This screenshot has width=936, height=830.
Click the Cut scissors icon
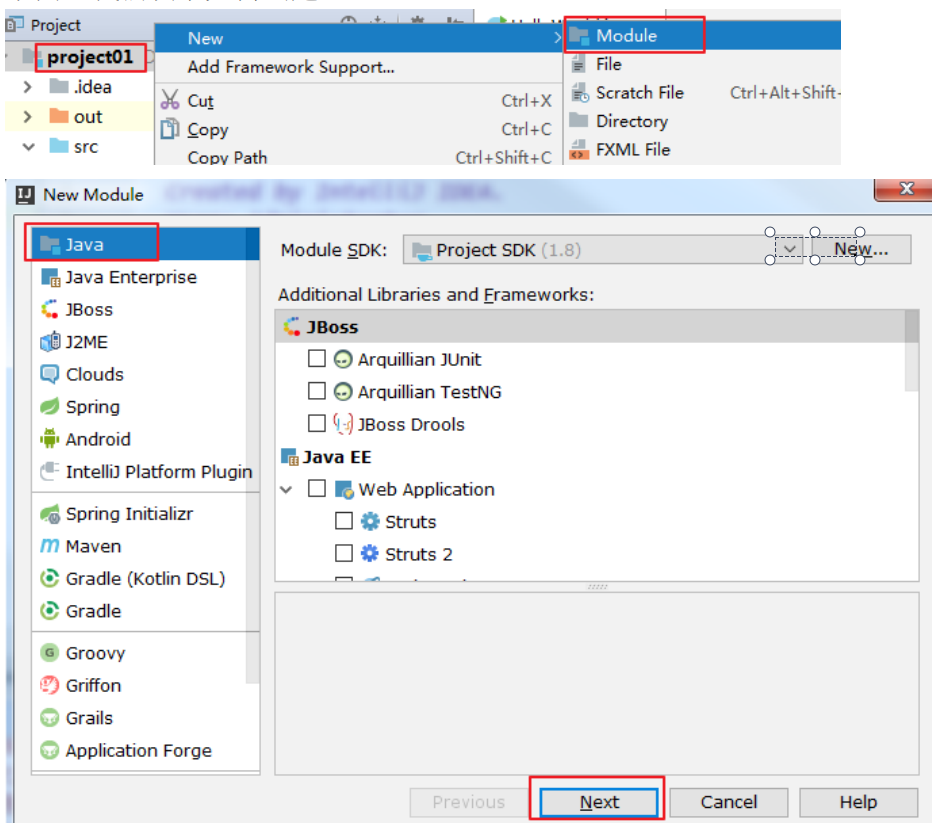click(170, 100)
